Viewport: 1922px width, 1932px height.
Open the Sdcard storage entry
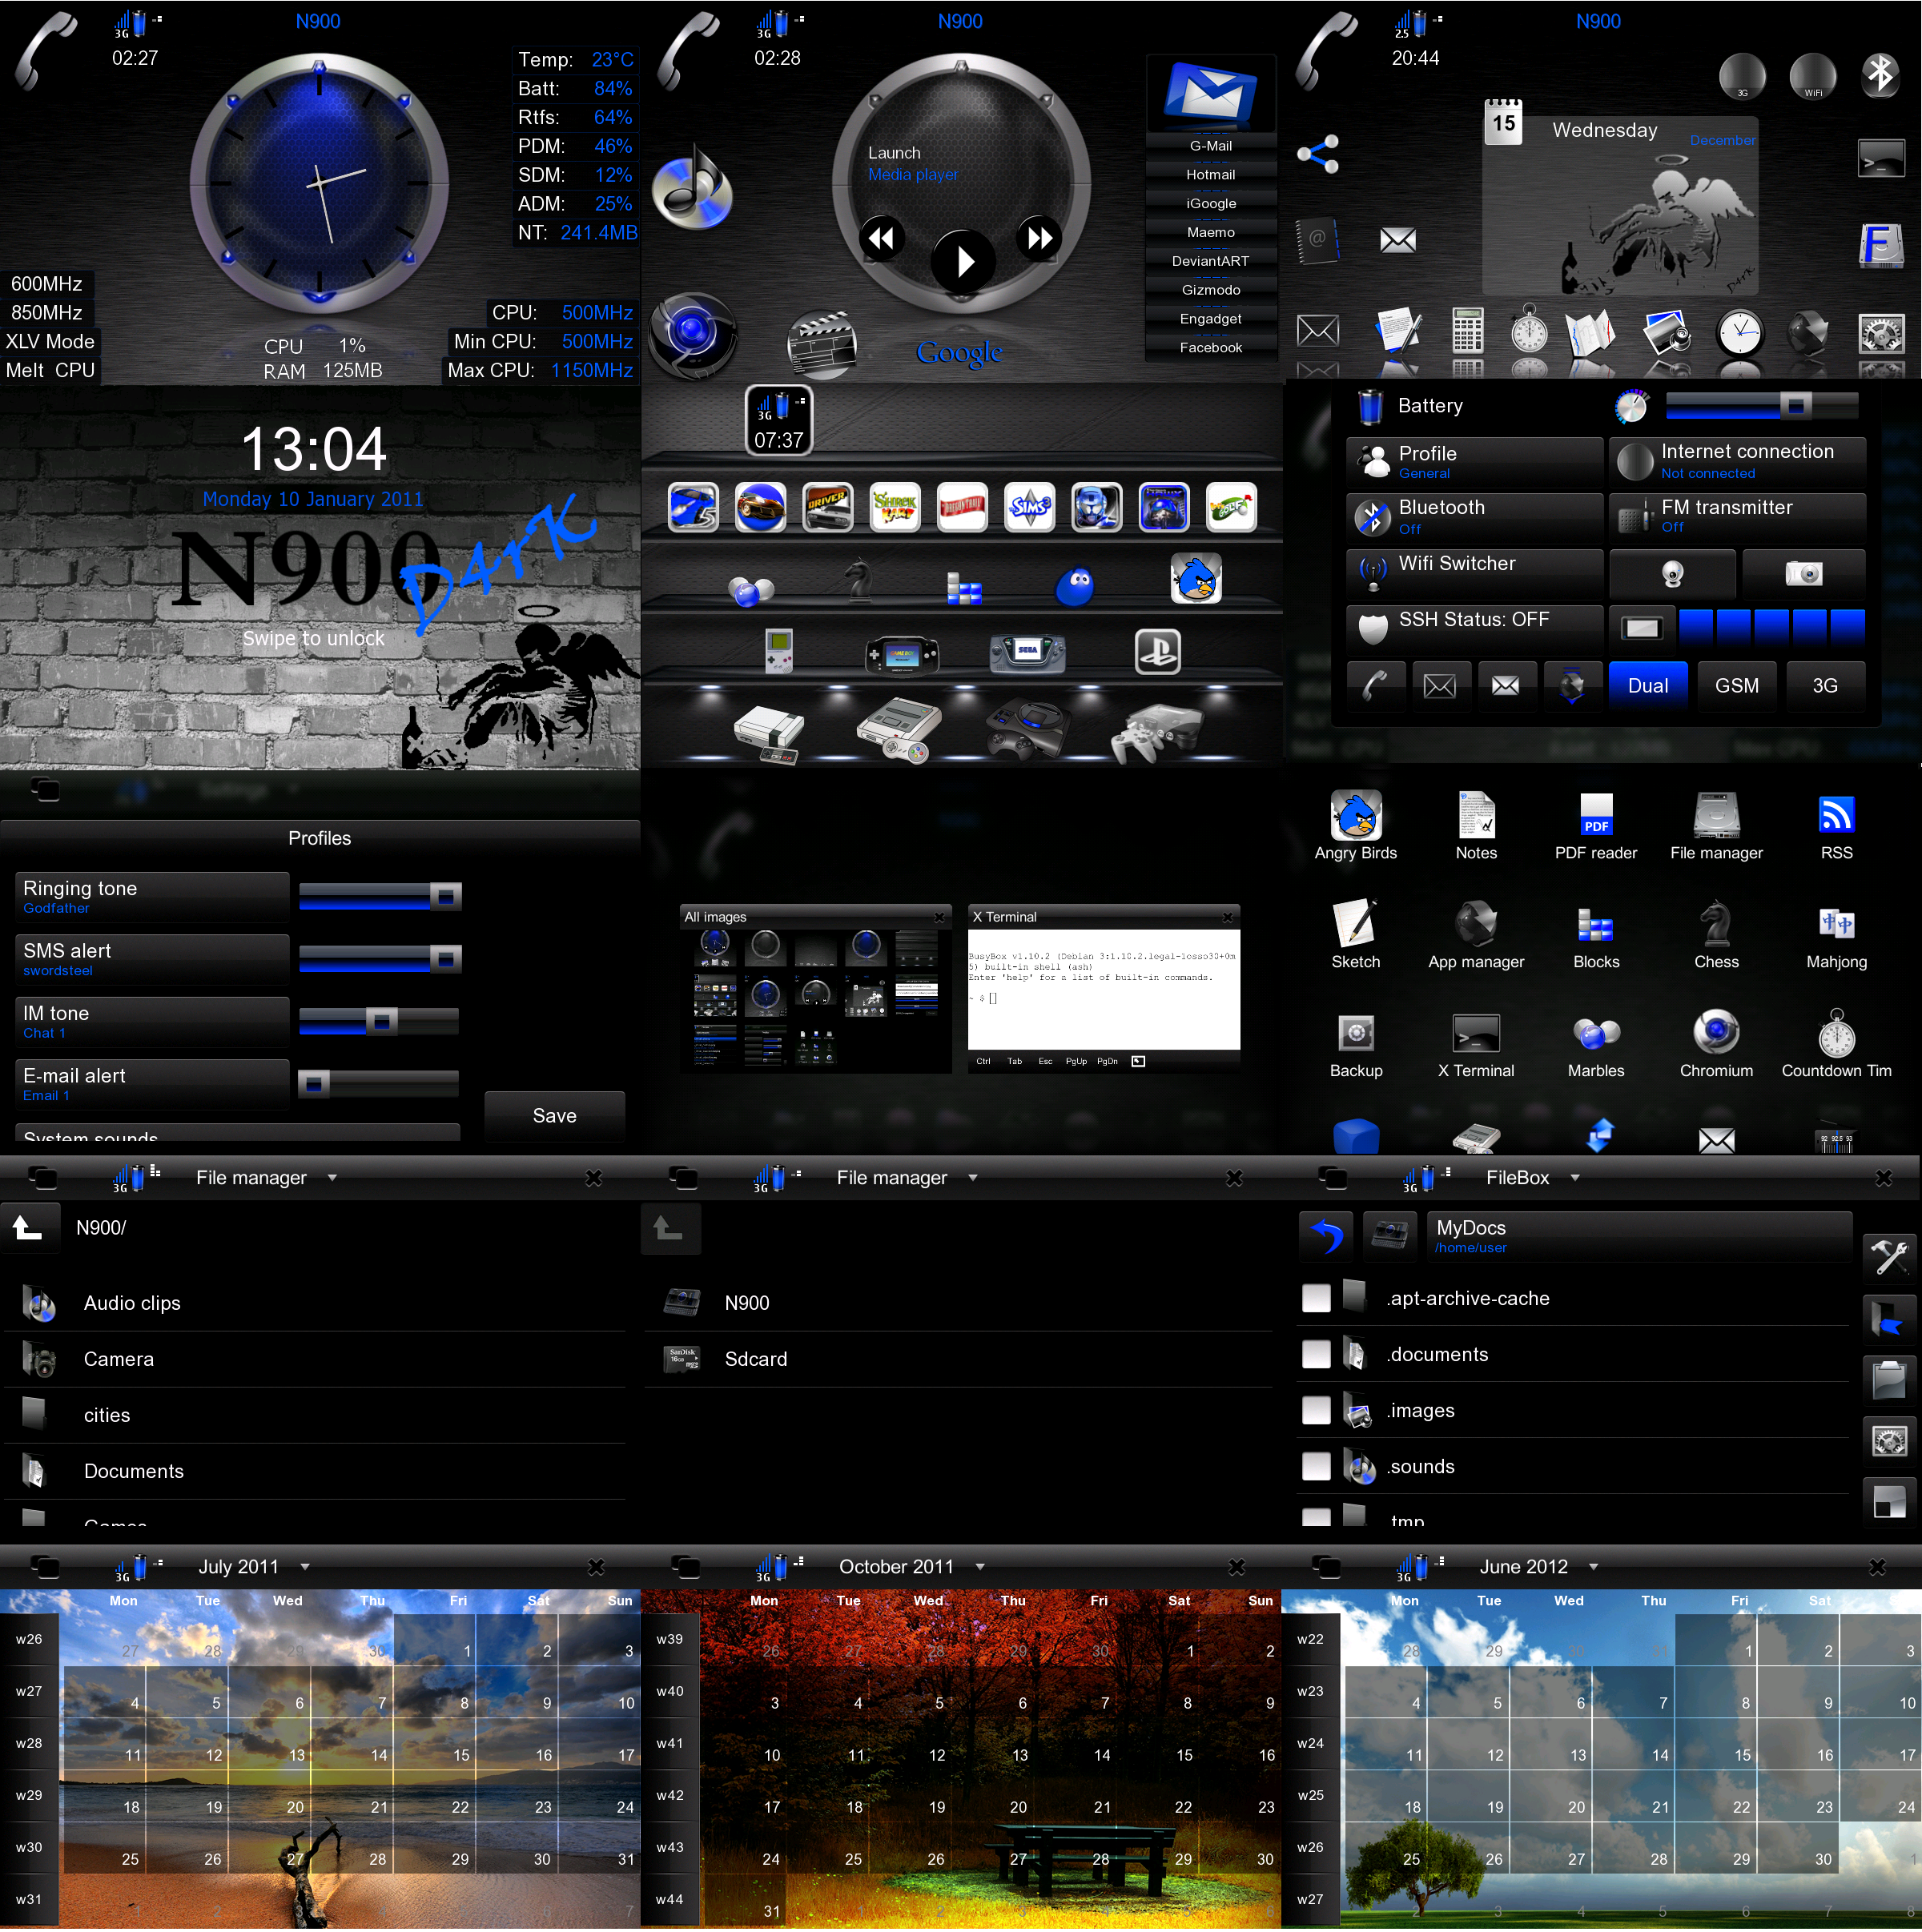(958, 1360)
